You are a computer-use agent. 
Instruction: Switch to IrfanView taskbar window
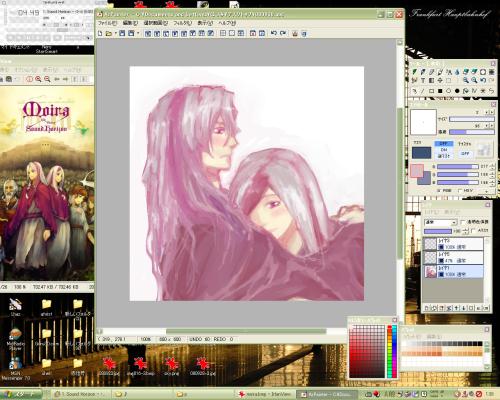[265, 394]
